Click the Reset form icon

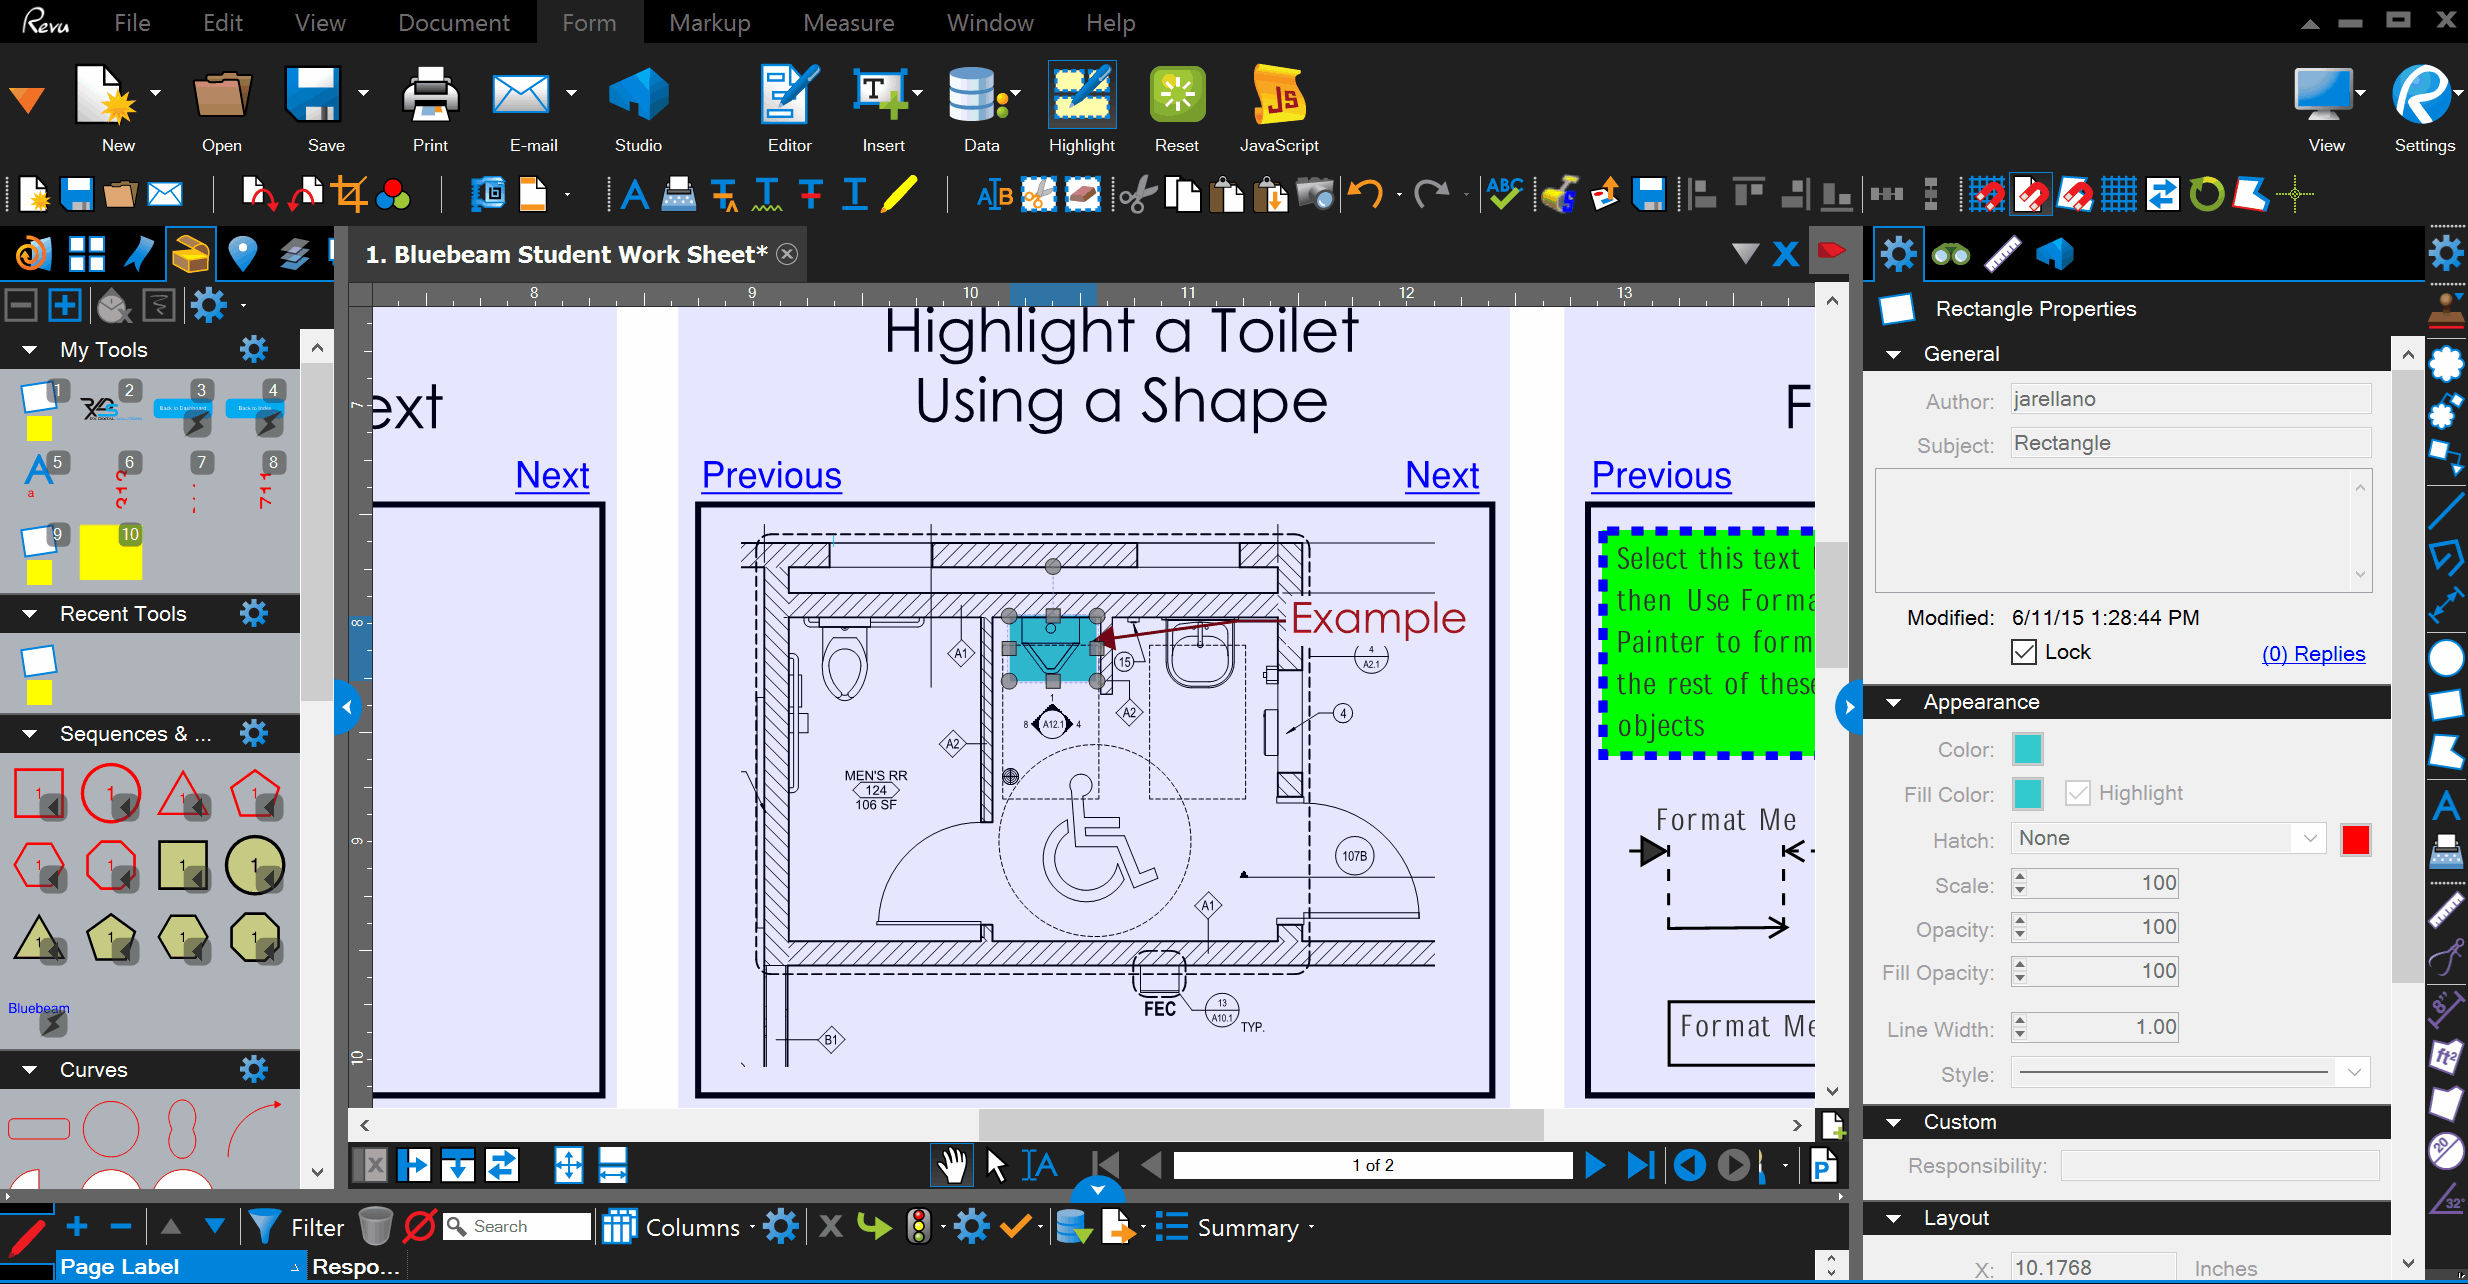pyautogui.click(x=1177, y=97)
